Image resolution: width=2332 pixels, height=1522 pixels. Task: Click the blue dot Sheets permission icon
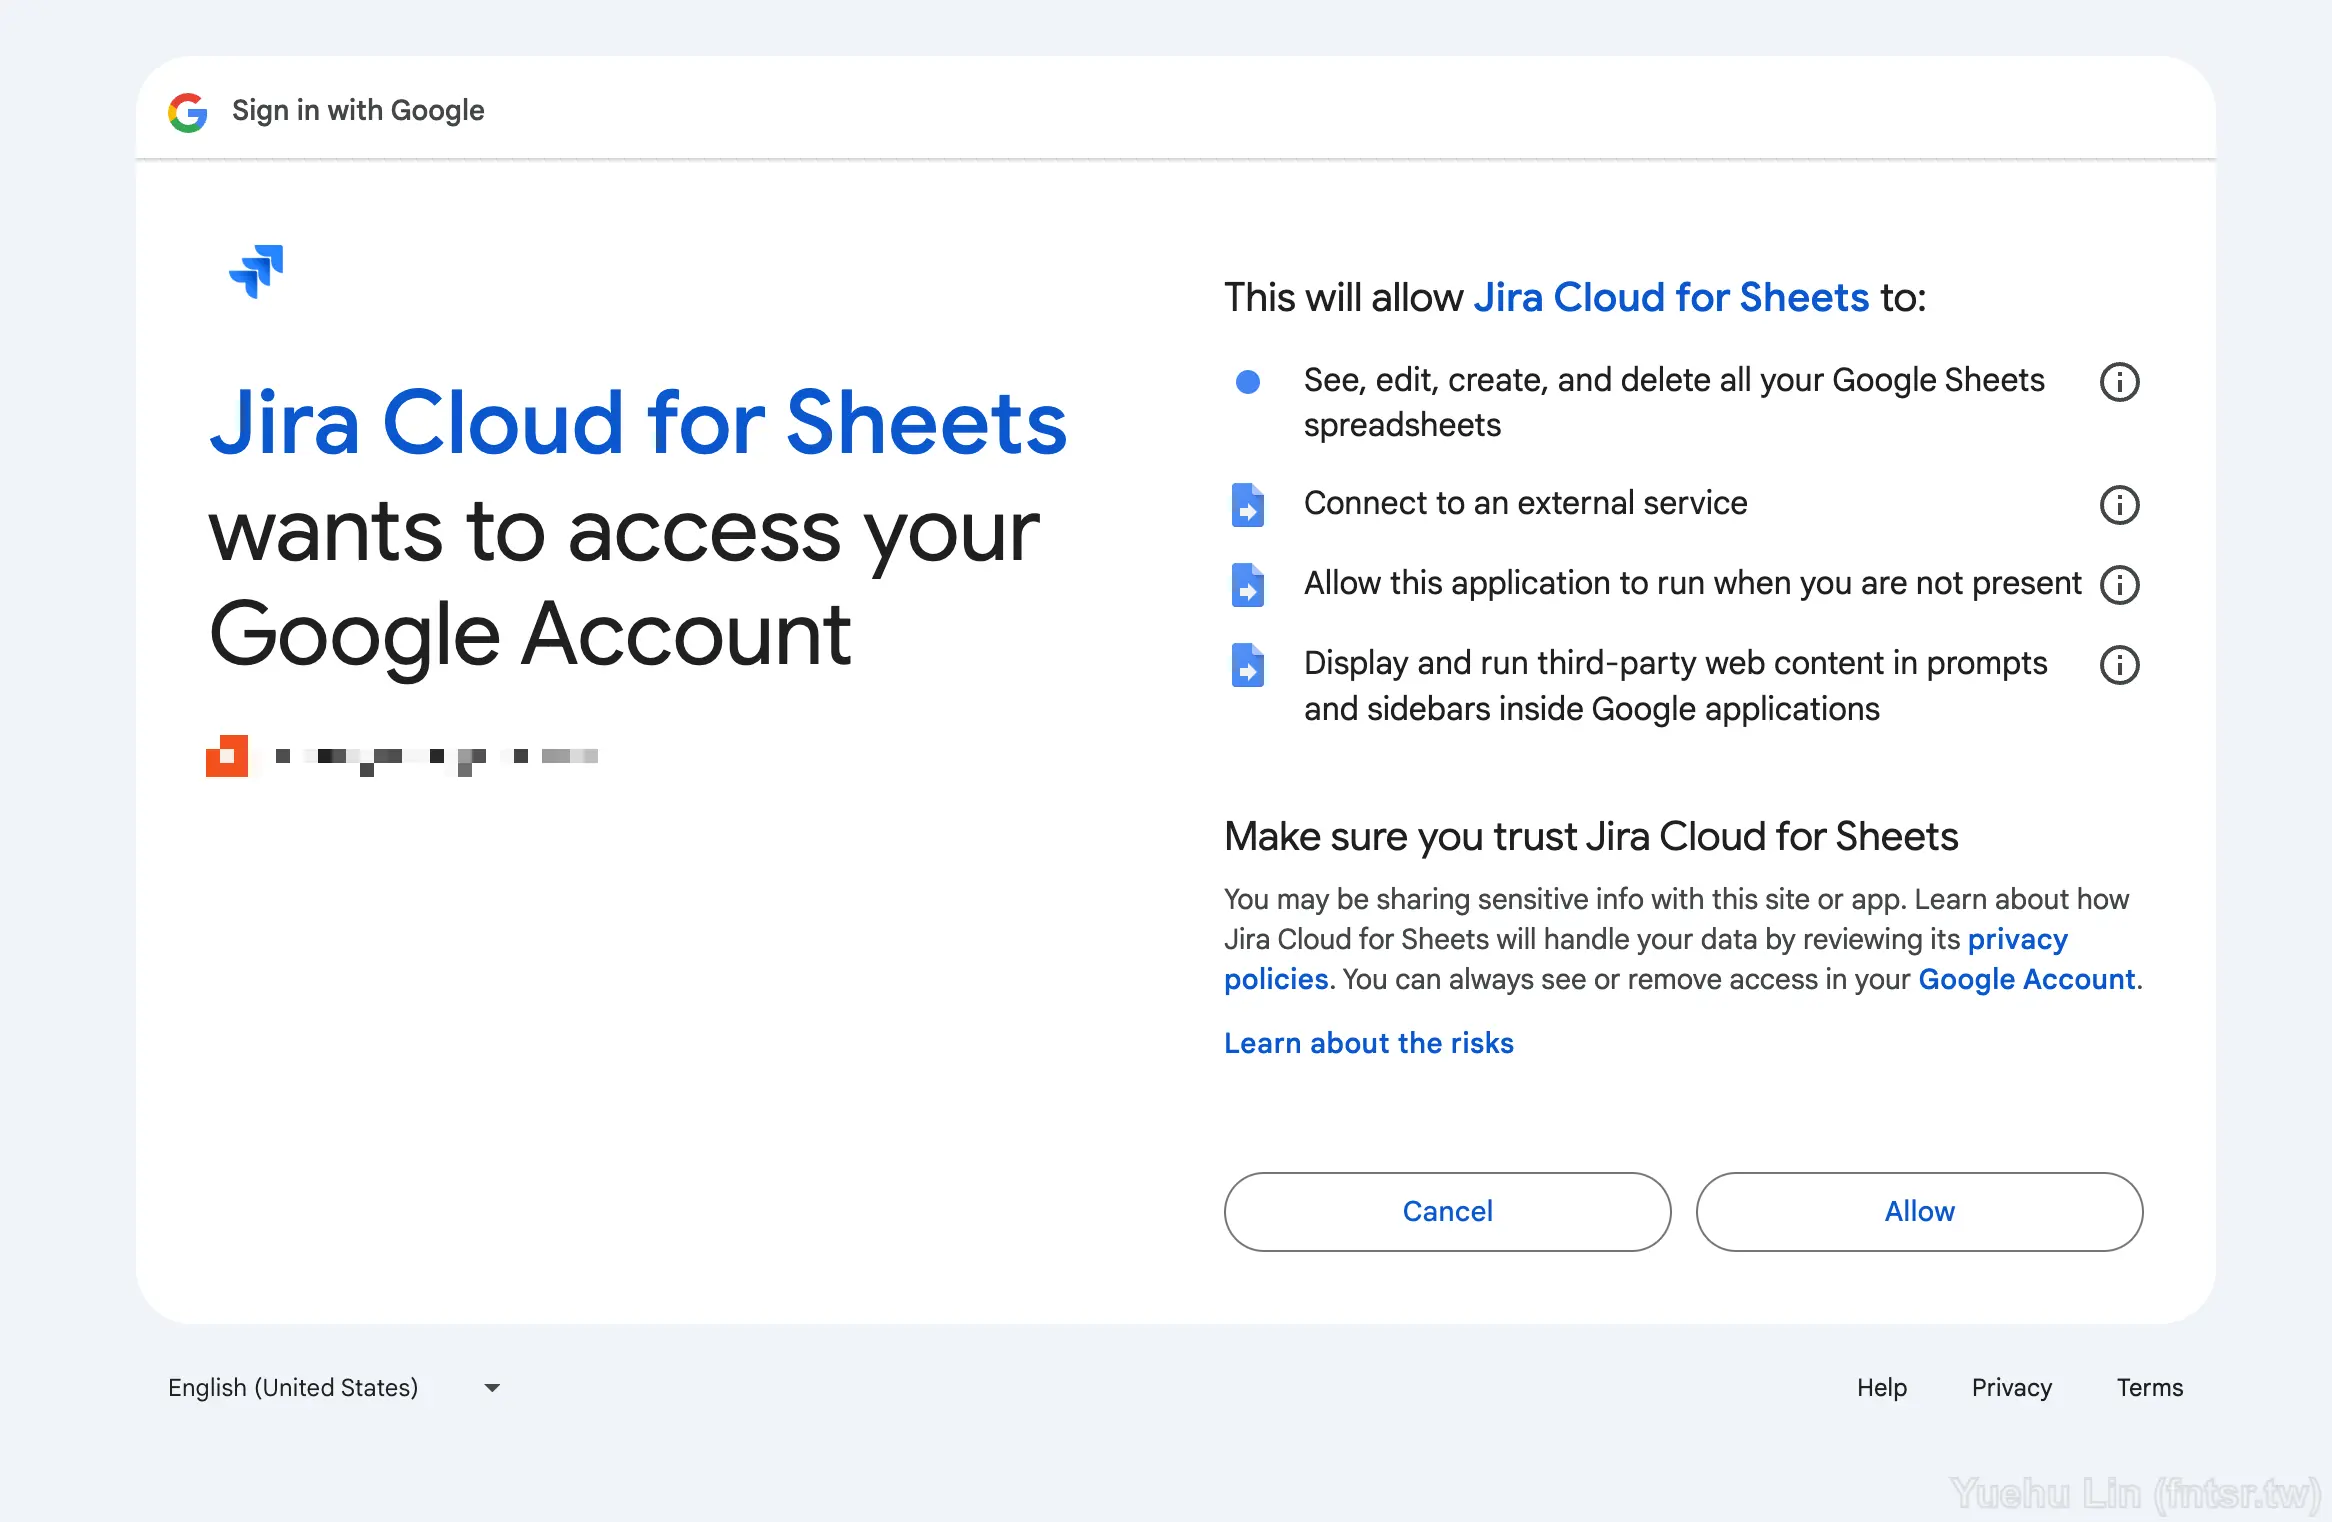click(1247, 382)
